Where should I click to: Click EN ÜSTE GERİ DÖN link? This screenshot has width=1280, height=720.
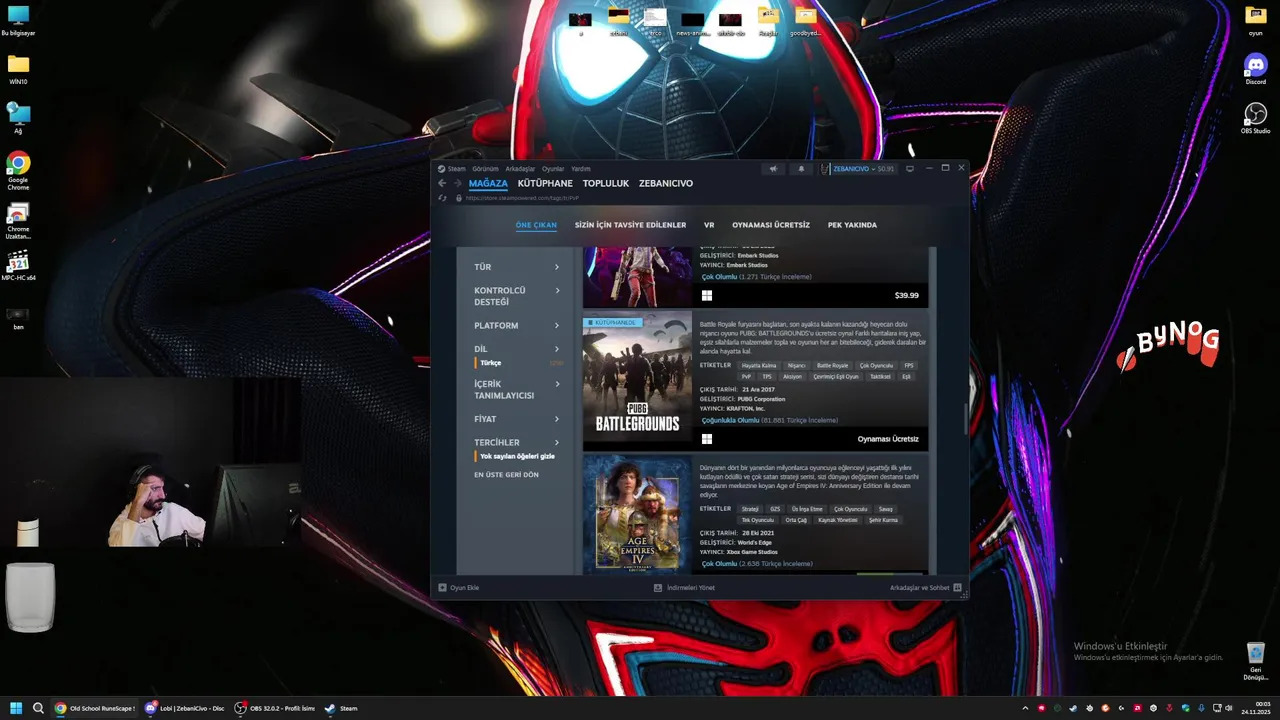click(506, 474)
